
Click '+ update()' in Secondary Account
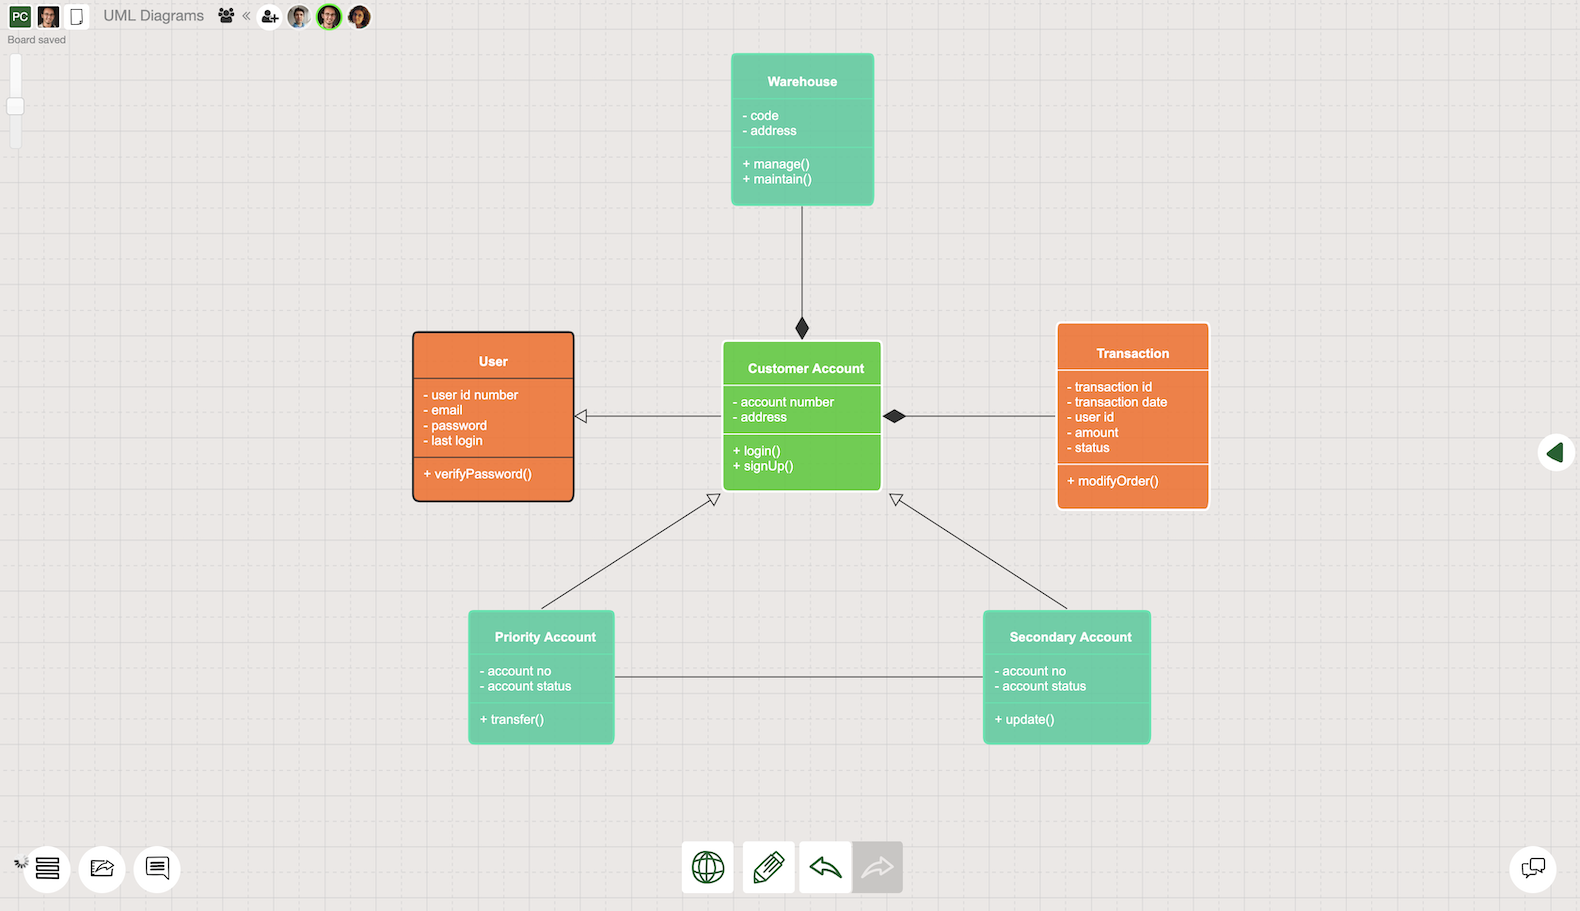[x=1024, y=719]
